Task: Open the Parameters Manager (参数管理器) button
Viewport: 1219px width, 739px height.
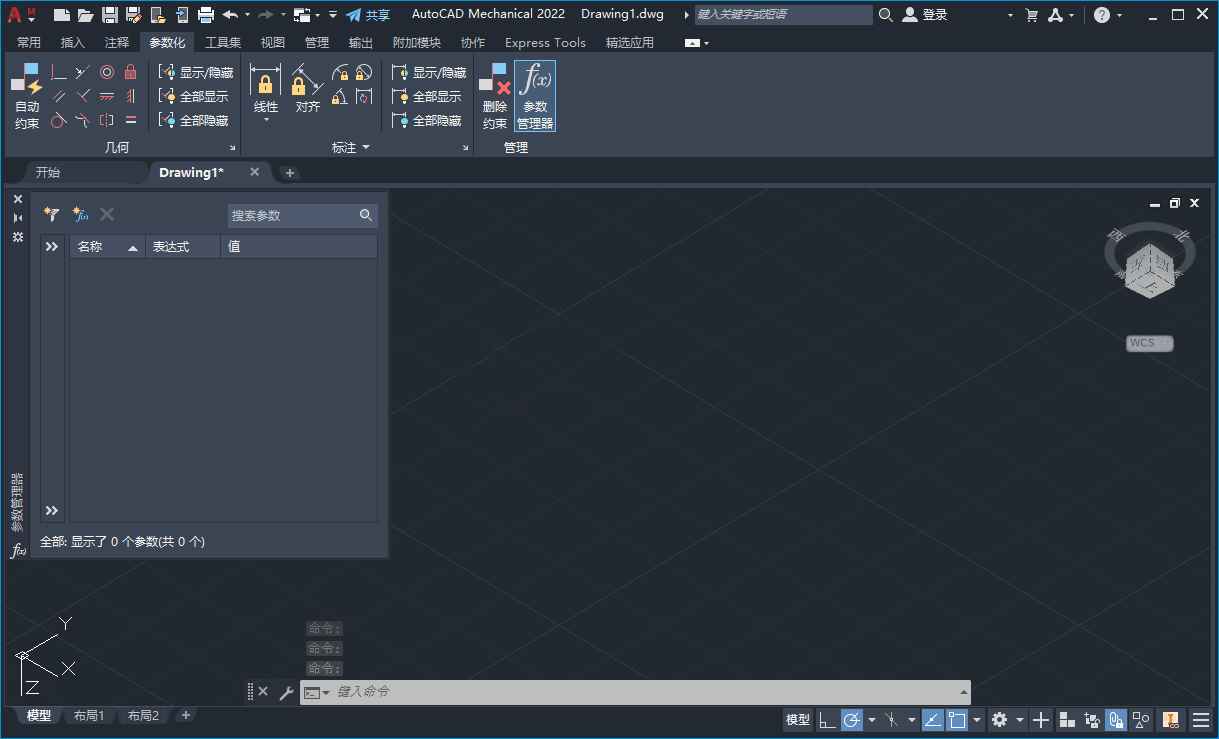Action: click(535, 96)
